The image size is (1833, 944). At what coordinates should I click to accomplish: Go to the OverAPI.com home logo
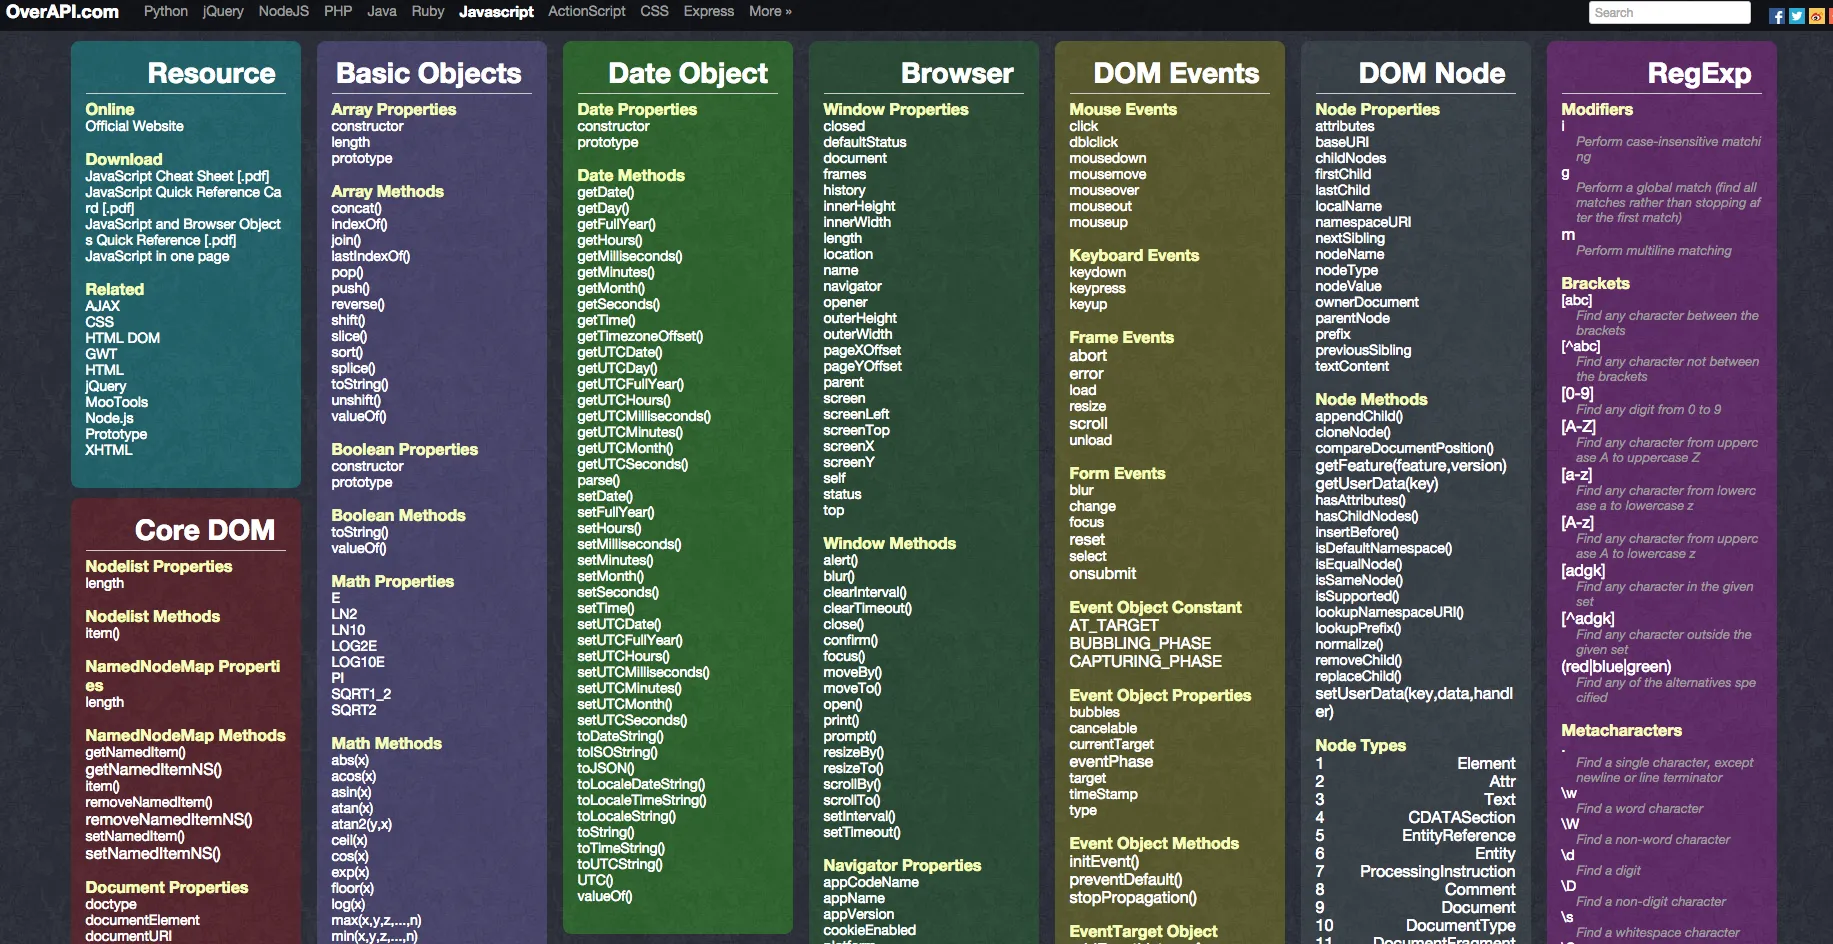coord(62,11)
